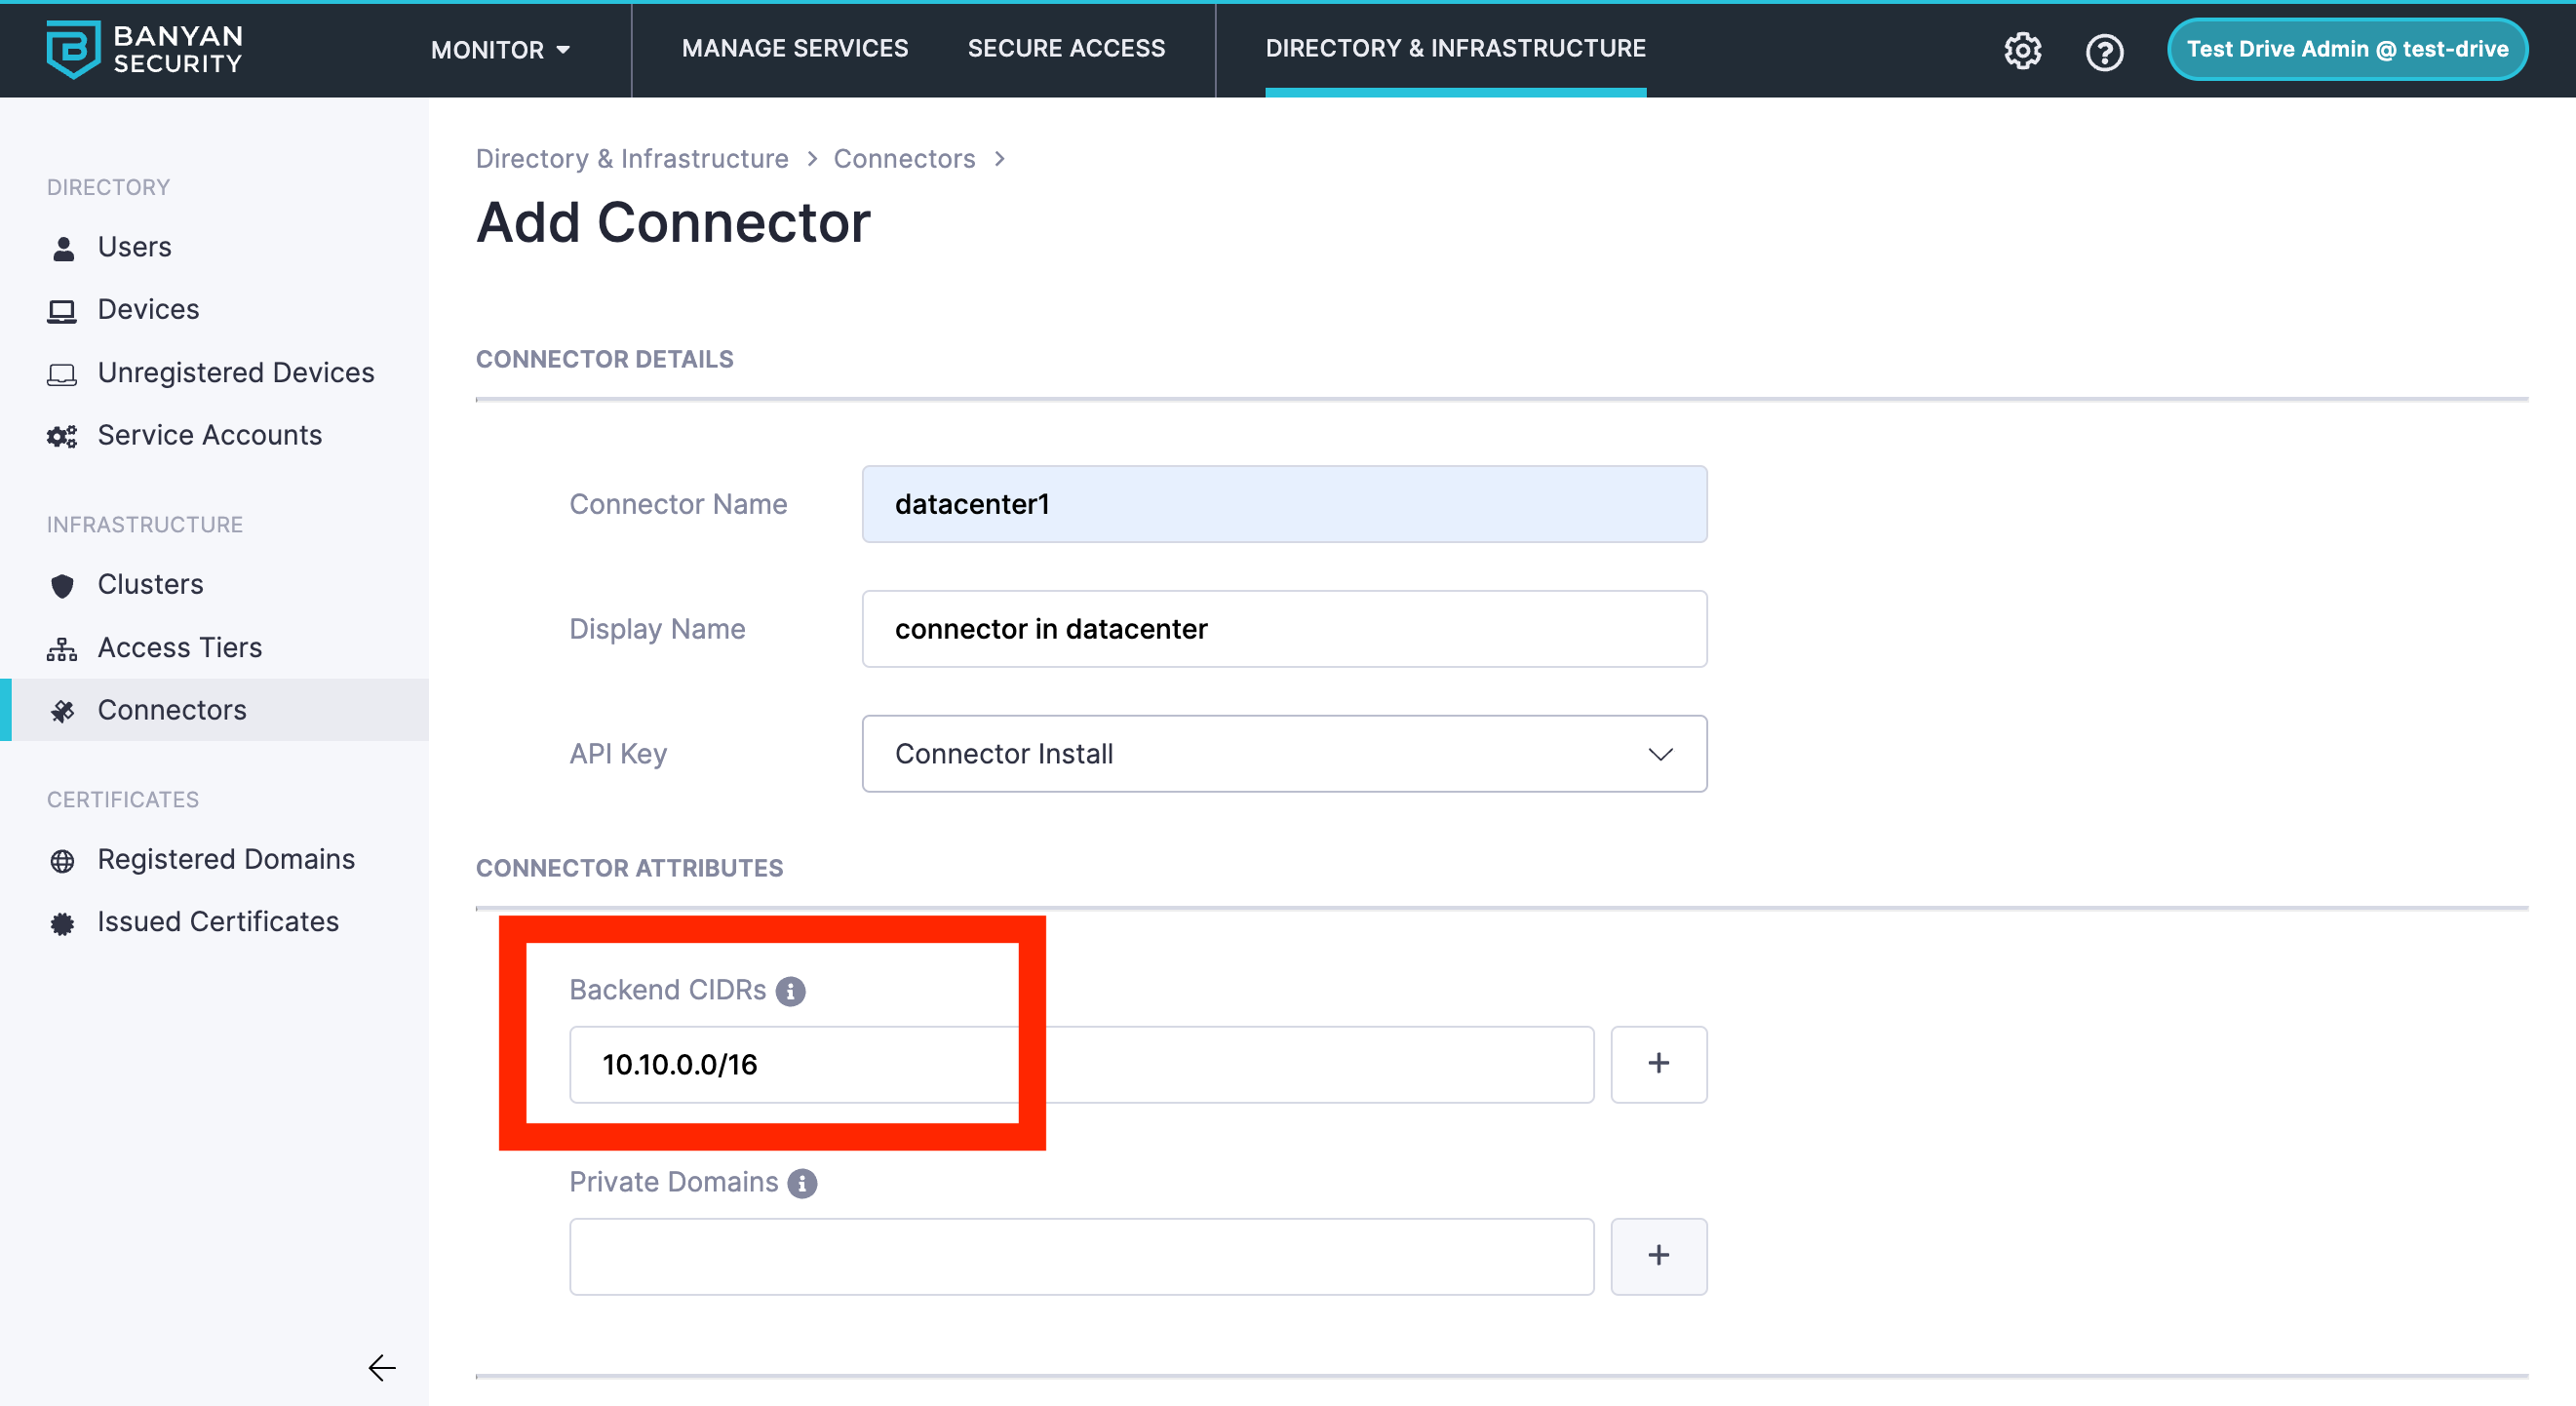
Task: Click the Users person icon
Action: pos(62,248)
